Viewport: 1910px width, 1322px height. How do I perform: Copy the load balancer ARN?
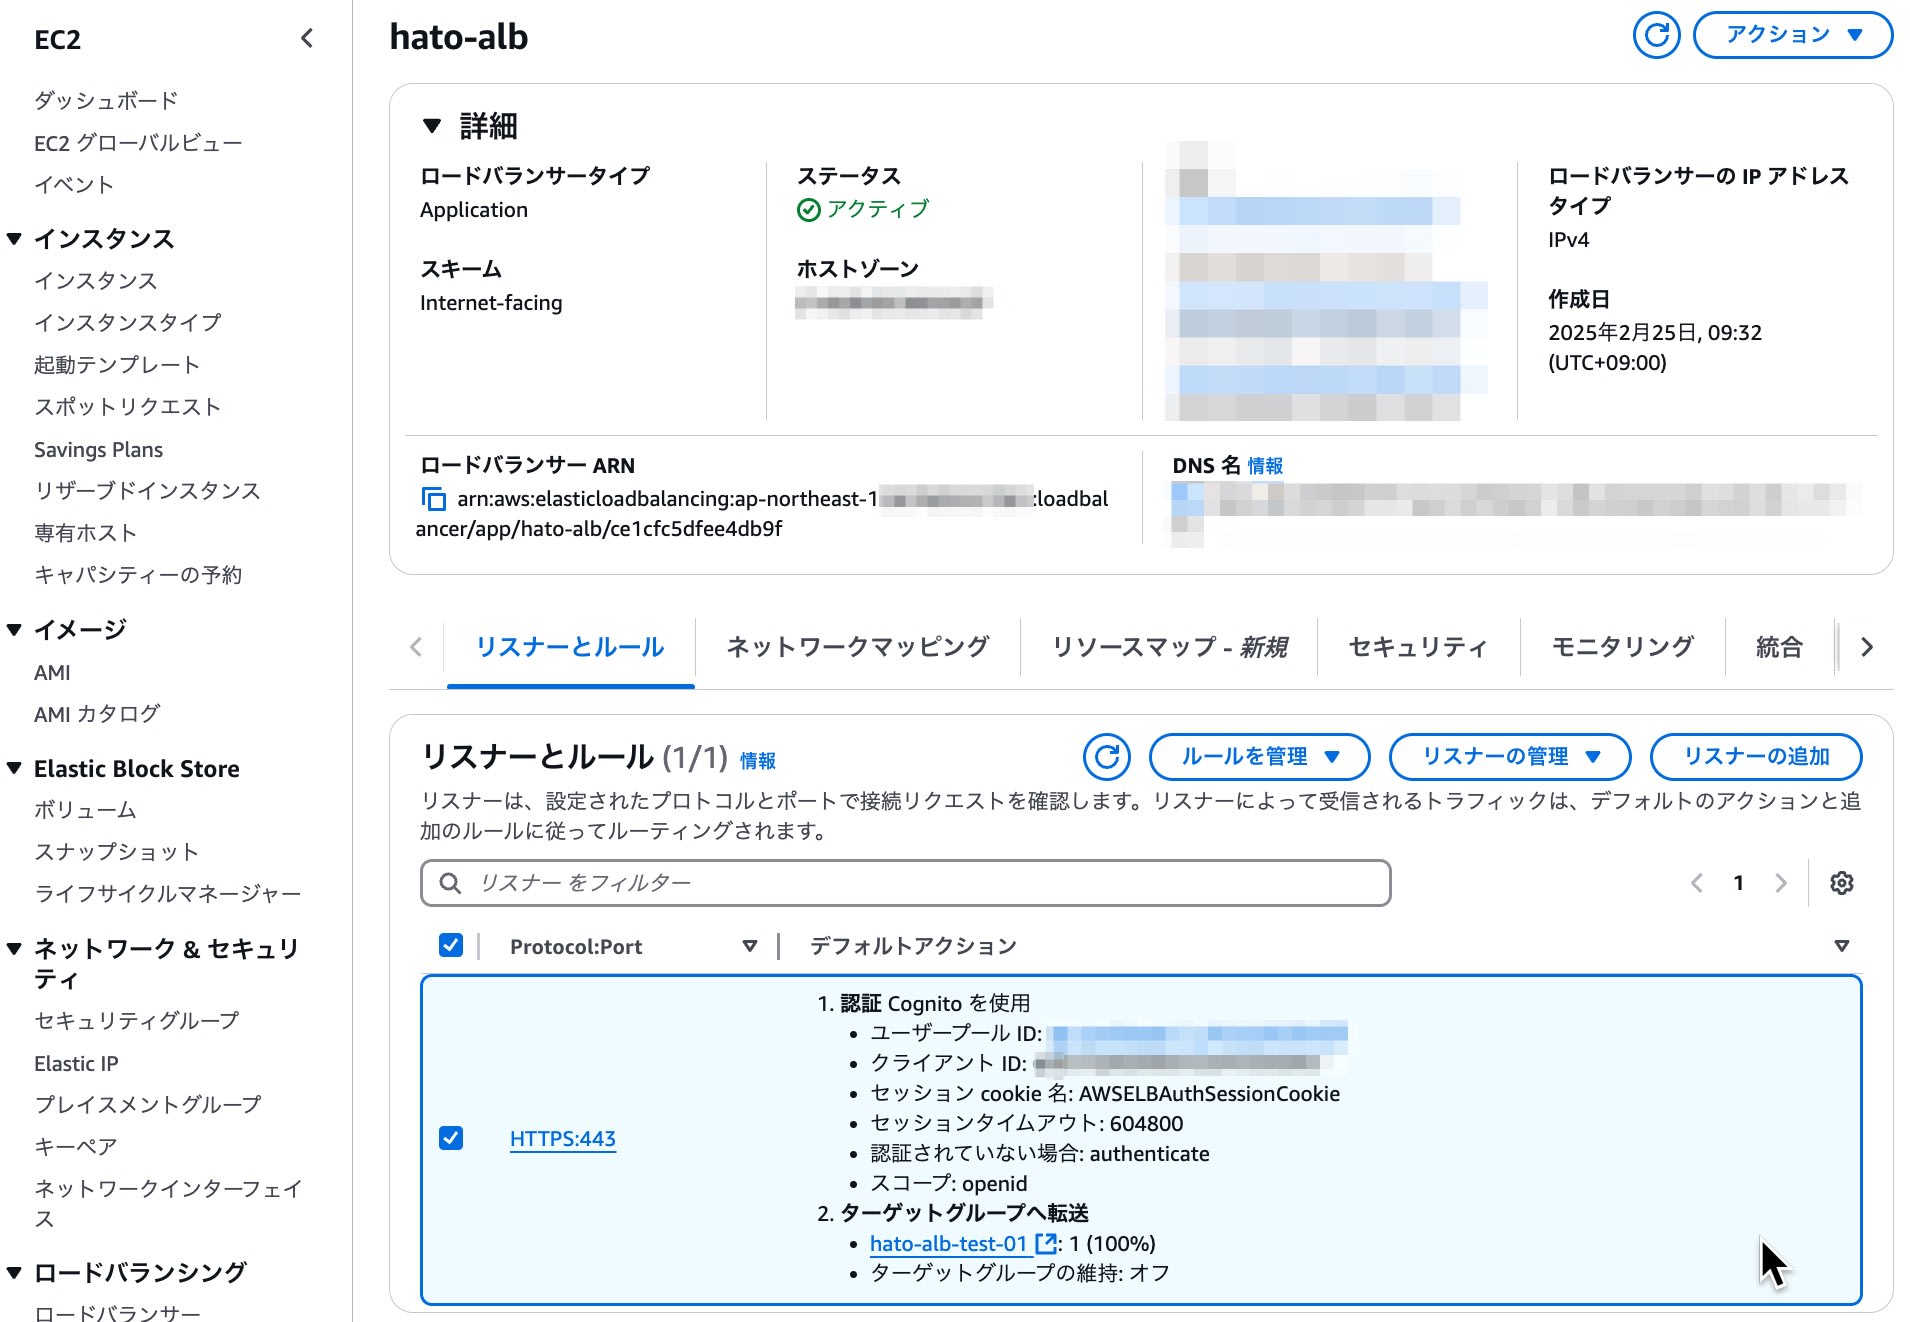coord(433,498)
